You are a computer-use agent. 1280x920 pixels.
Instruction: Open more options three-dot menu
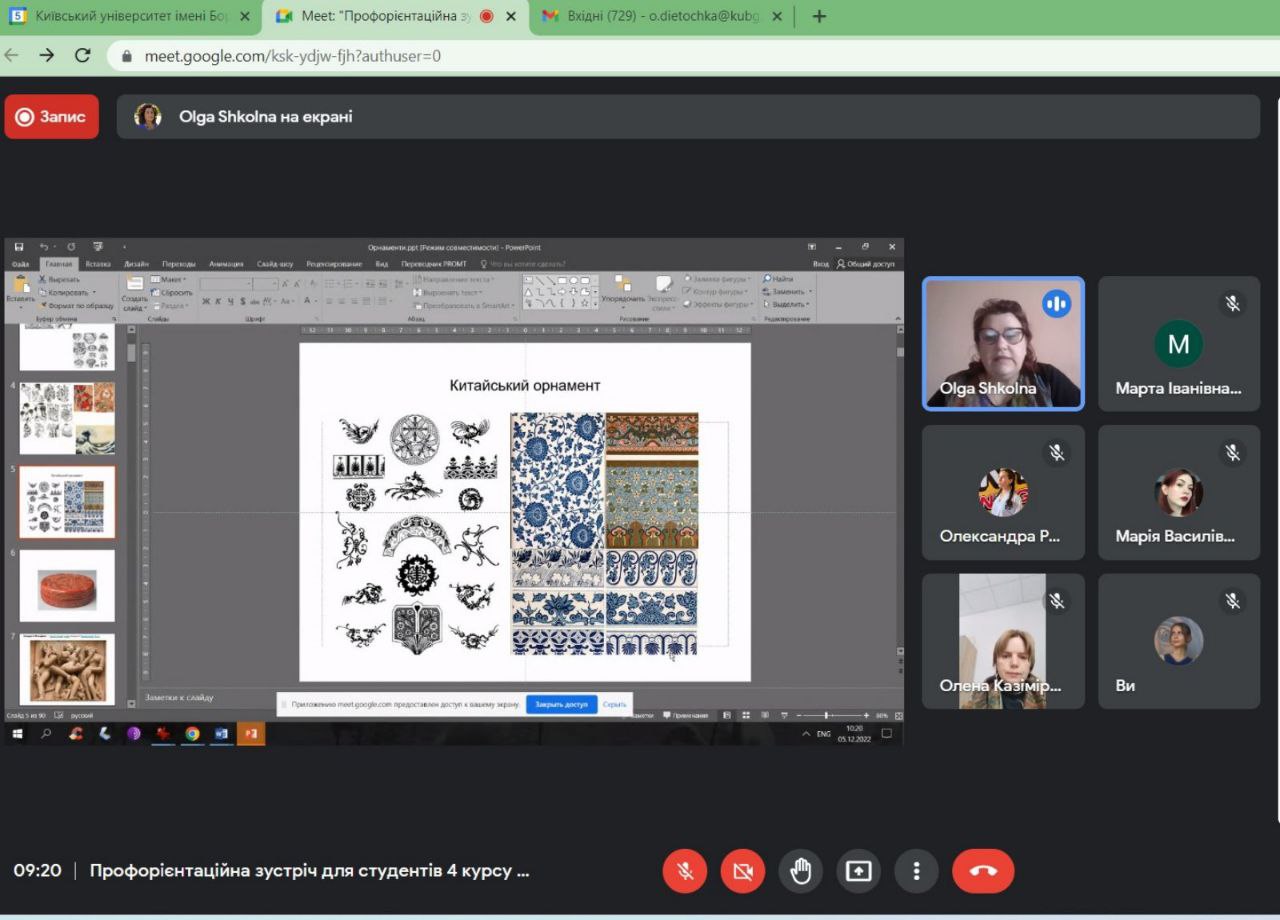(x=916, y=871)
